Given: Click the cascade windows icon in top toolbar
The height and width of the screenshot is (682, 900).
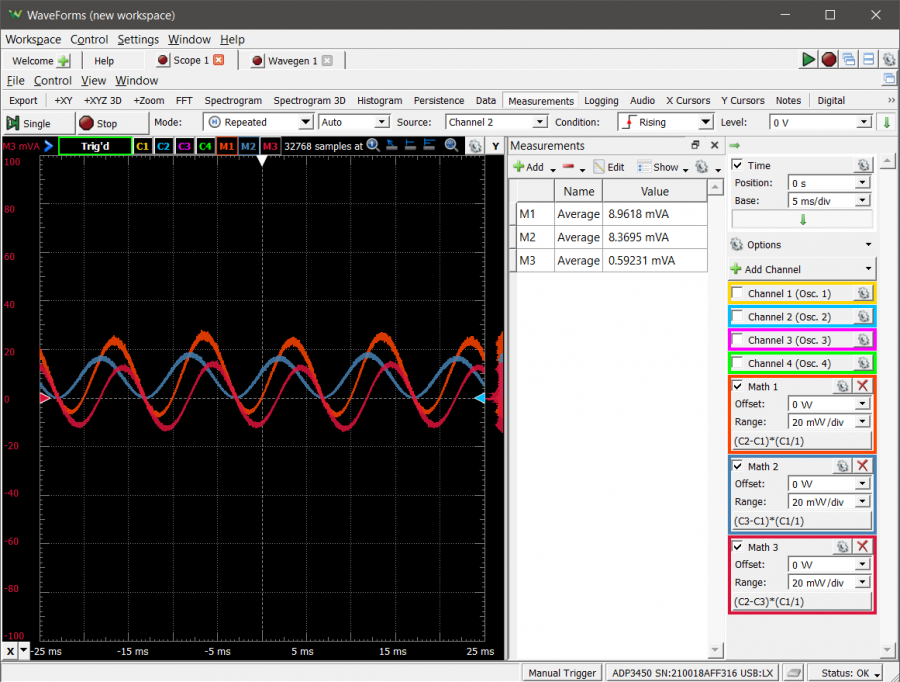Looking at the screenshot, I should pos(849,59).
